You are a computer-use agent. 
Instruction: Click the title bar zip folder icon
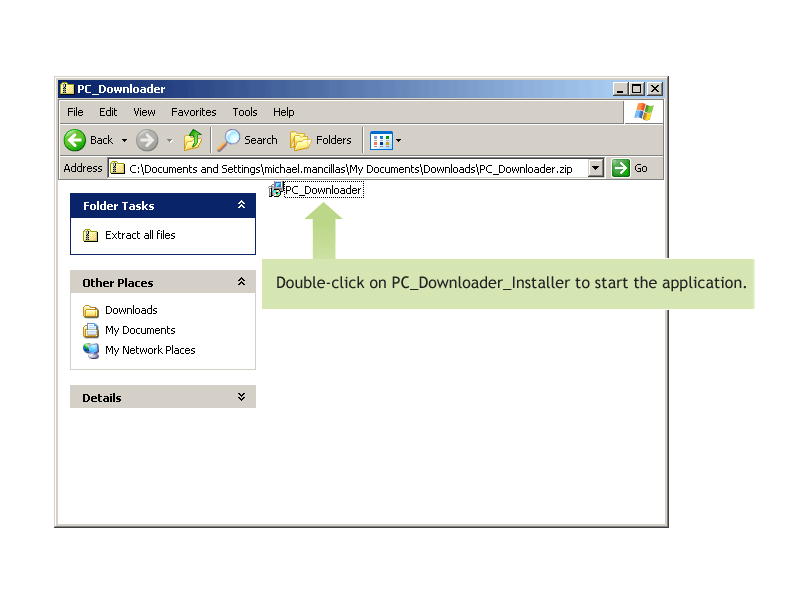pos(67,88)
